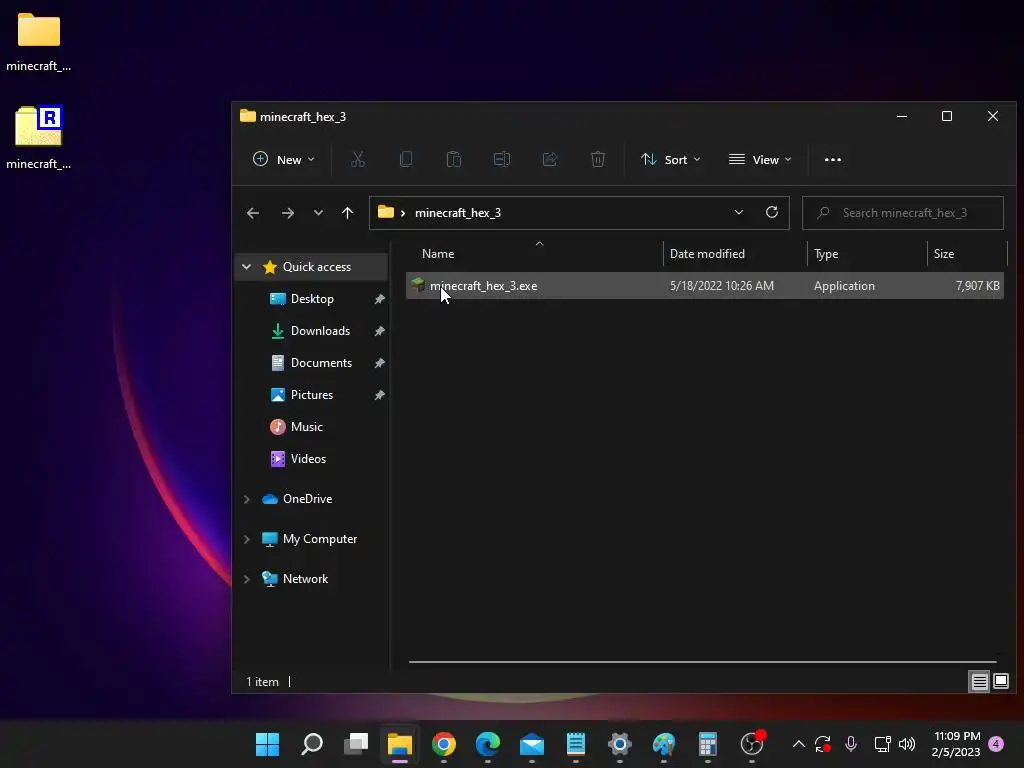Switch to large thumbnails view icon
The width and height of the screenshot is (1024, 768).
1000,682
